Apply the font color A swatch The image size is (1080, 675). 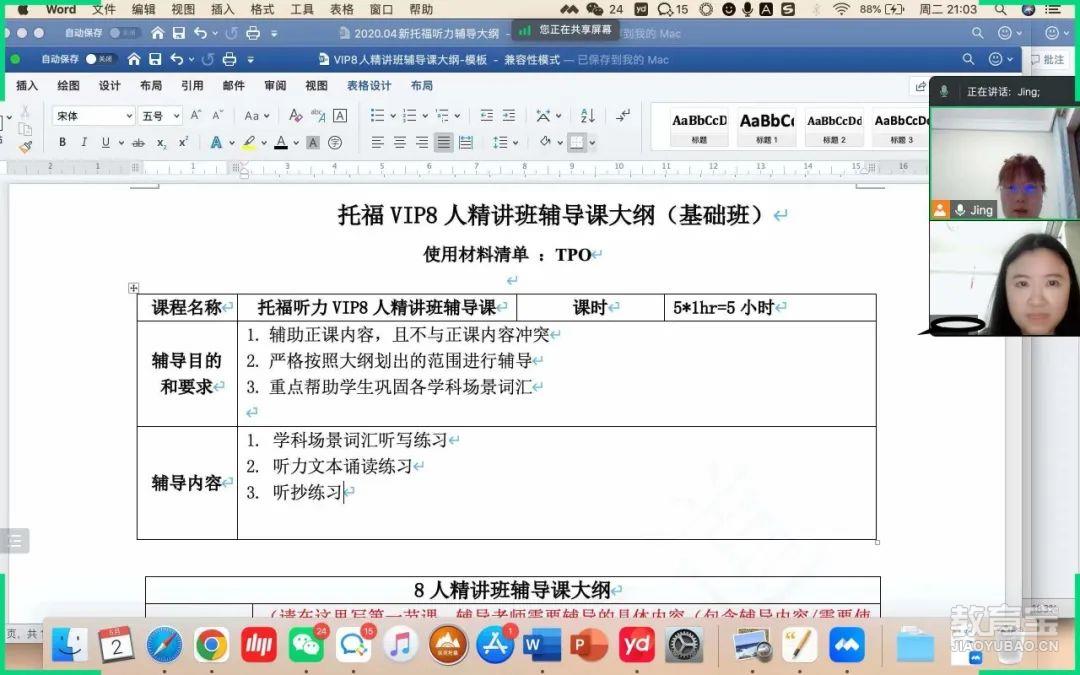281,143
